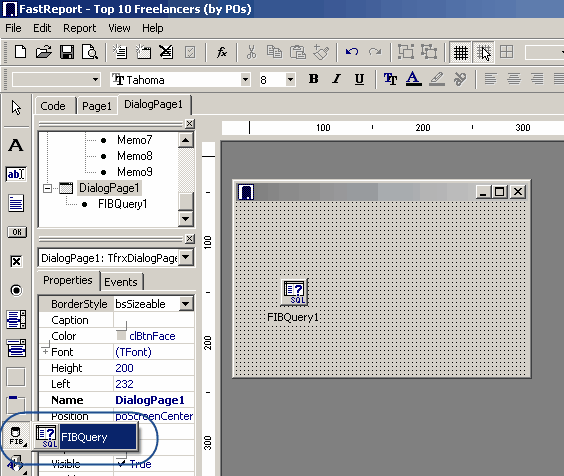Save the report with floppy icon

point(67,52)
